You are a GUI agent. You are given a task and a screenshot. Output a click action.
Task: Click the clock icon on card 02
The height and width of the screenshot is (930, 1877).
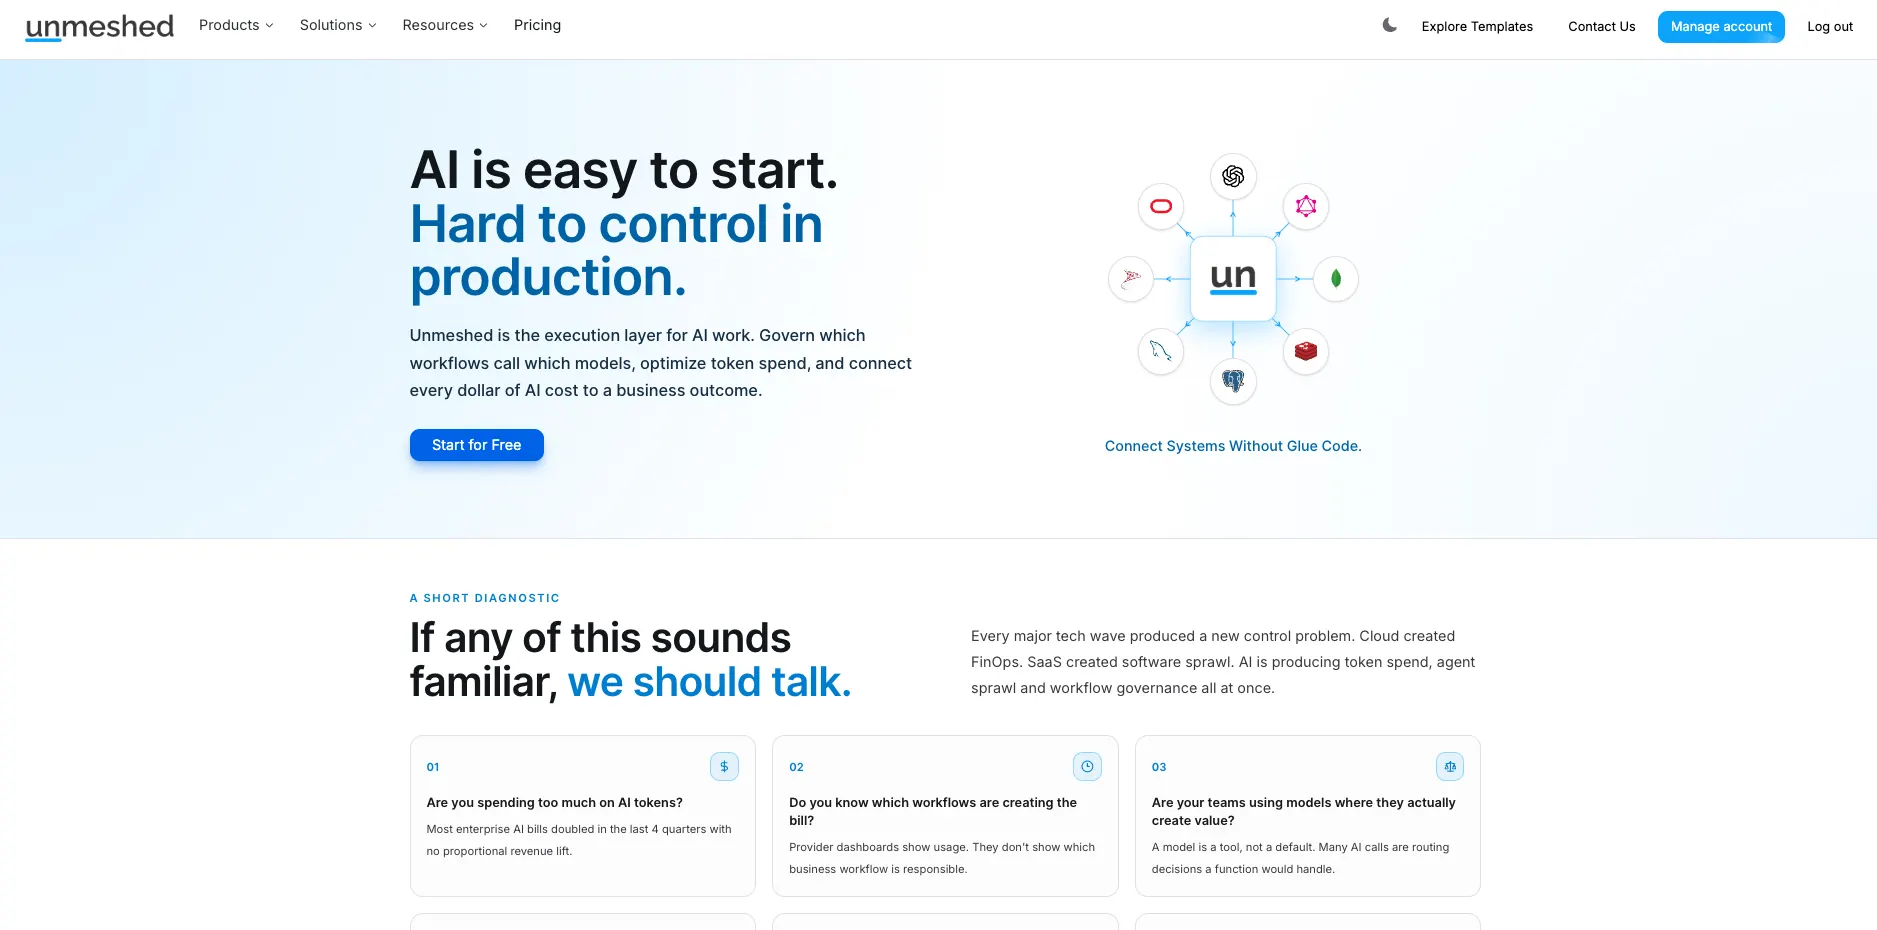pos(1087,767)
